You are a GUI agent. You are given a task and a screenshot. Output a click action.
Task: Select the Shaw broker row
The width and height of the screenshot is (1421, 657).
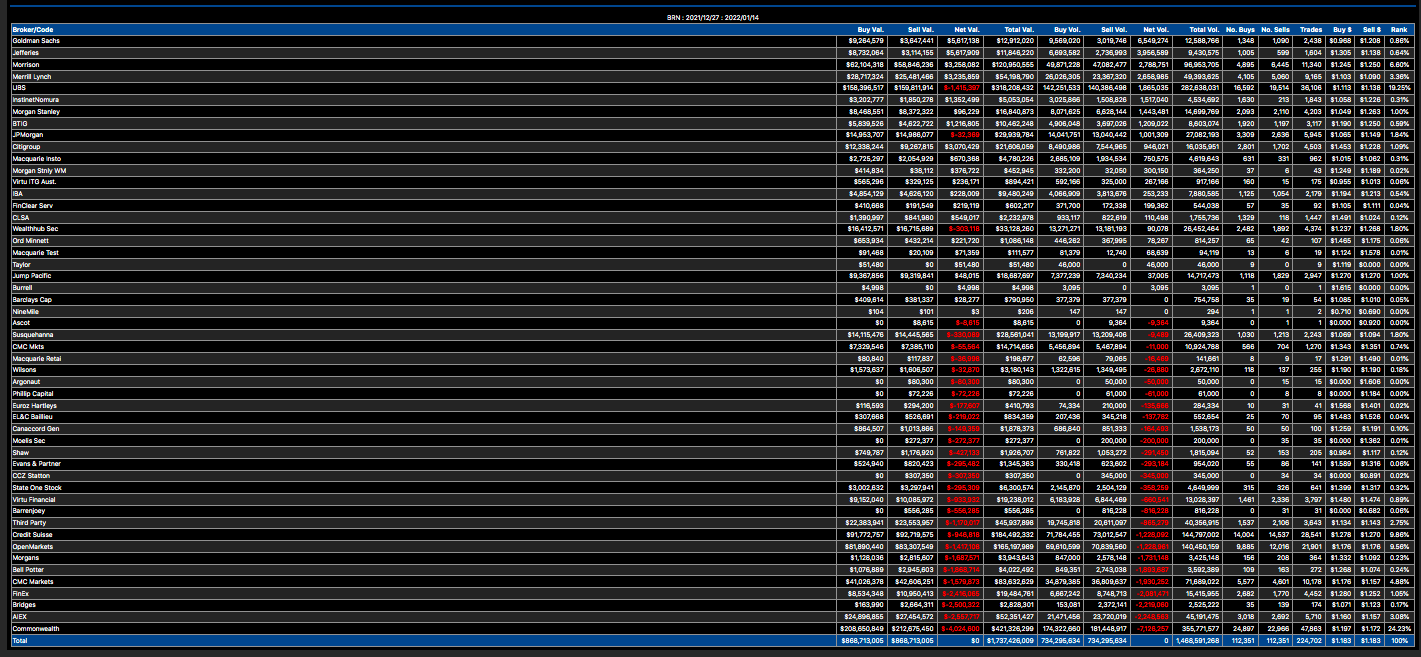pyautogui.click(x=710, y=454)
